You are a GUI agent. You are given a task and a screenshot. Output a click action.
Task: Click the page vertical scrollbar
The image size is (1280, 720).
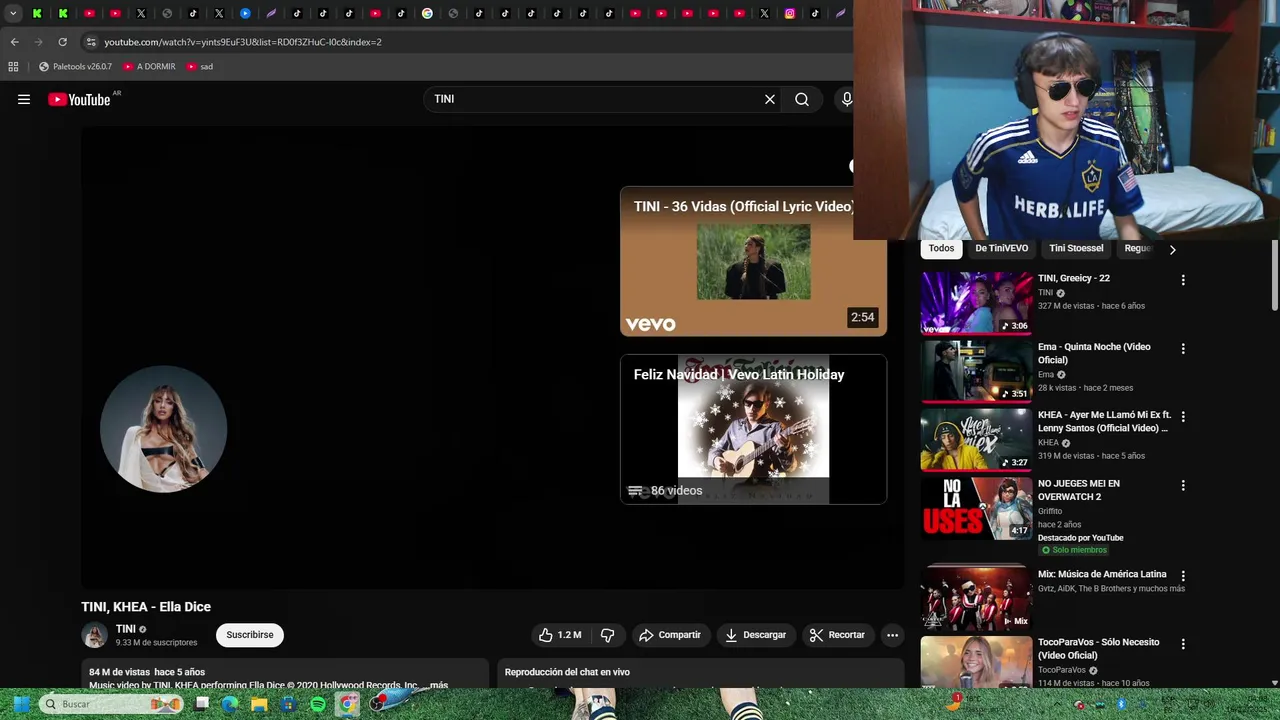click(x=1274, y=275)
